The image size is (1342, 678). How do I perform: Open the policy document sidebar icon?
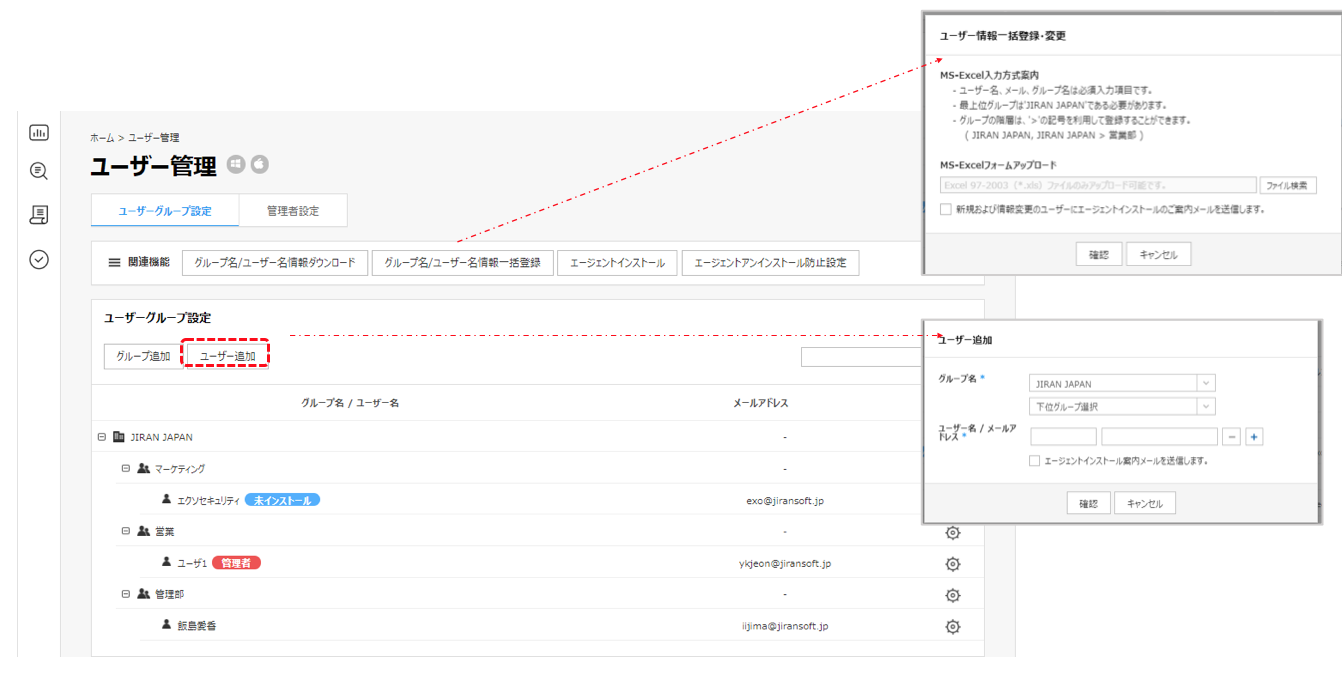coord(39,215)
